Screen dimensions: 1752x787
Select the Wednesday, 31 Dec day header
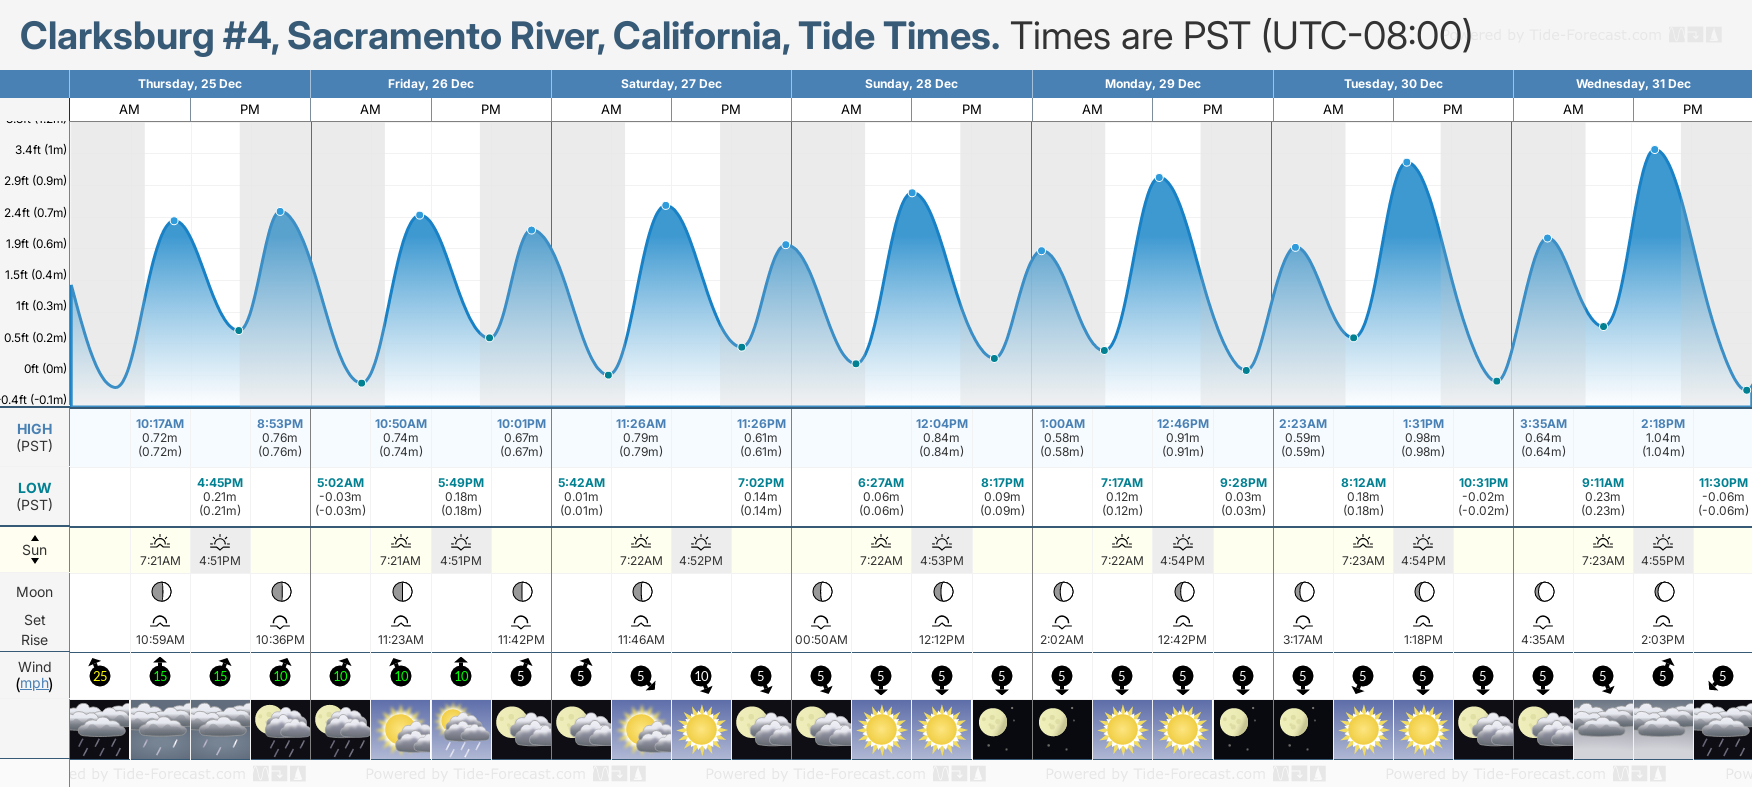(x=1632, y=84)
